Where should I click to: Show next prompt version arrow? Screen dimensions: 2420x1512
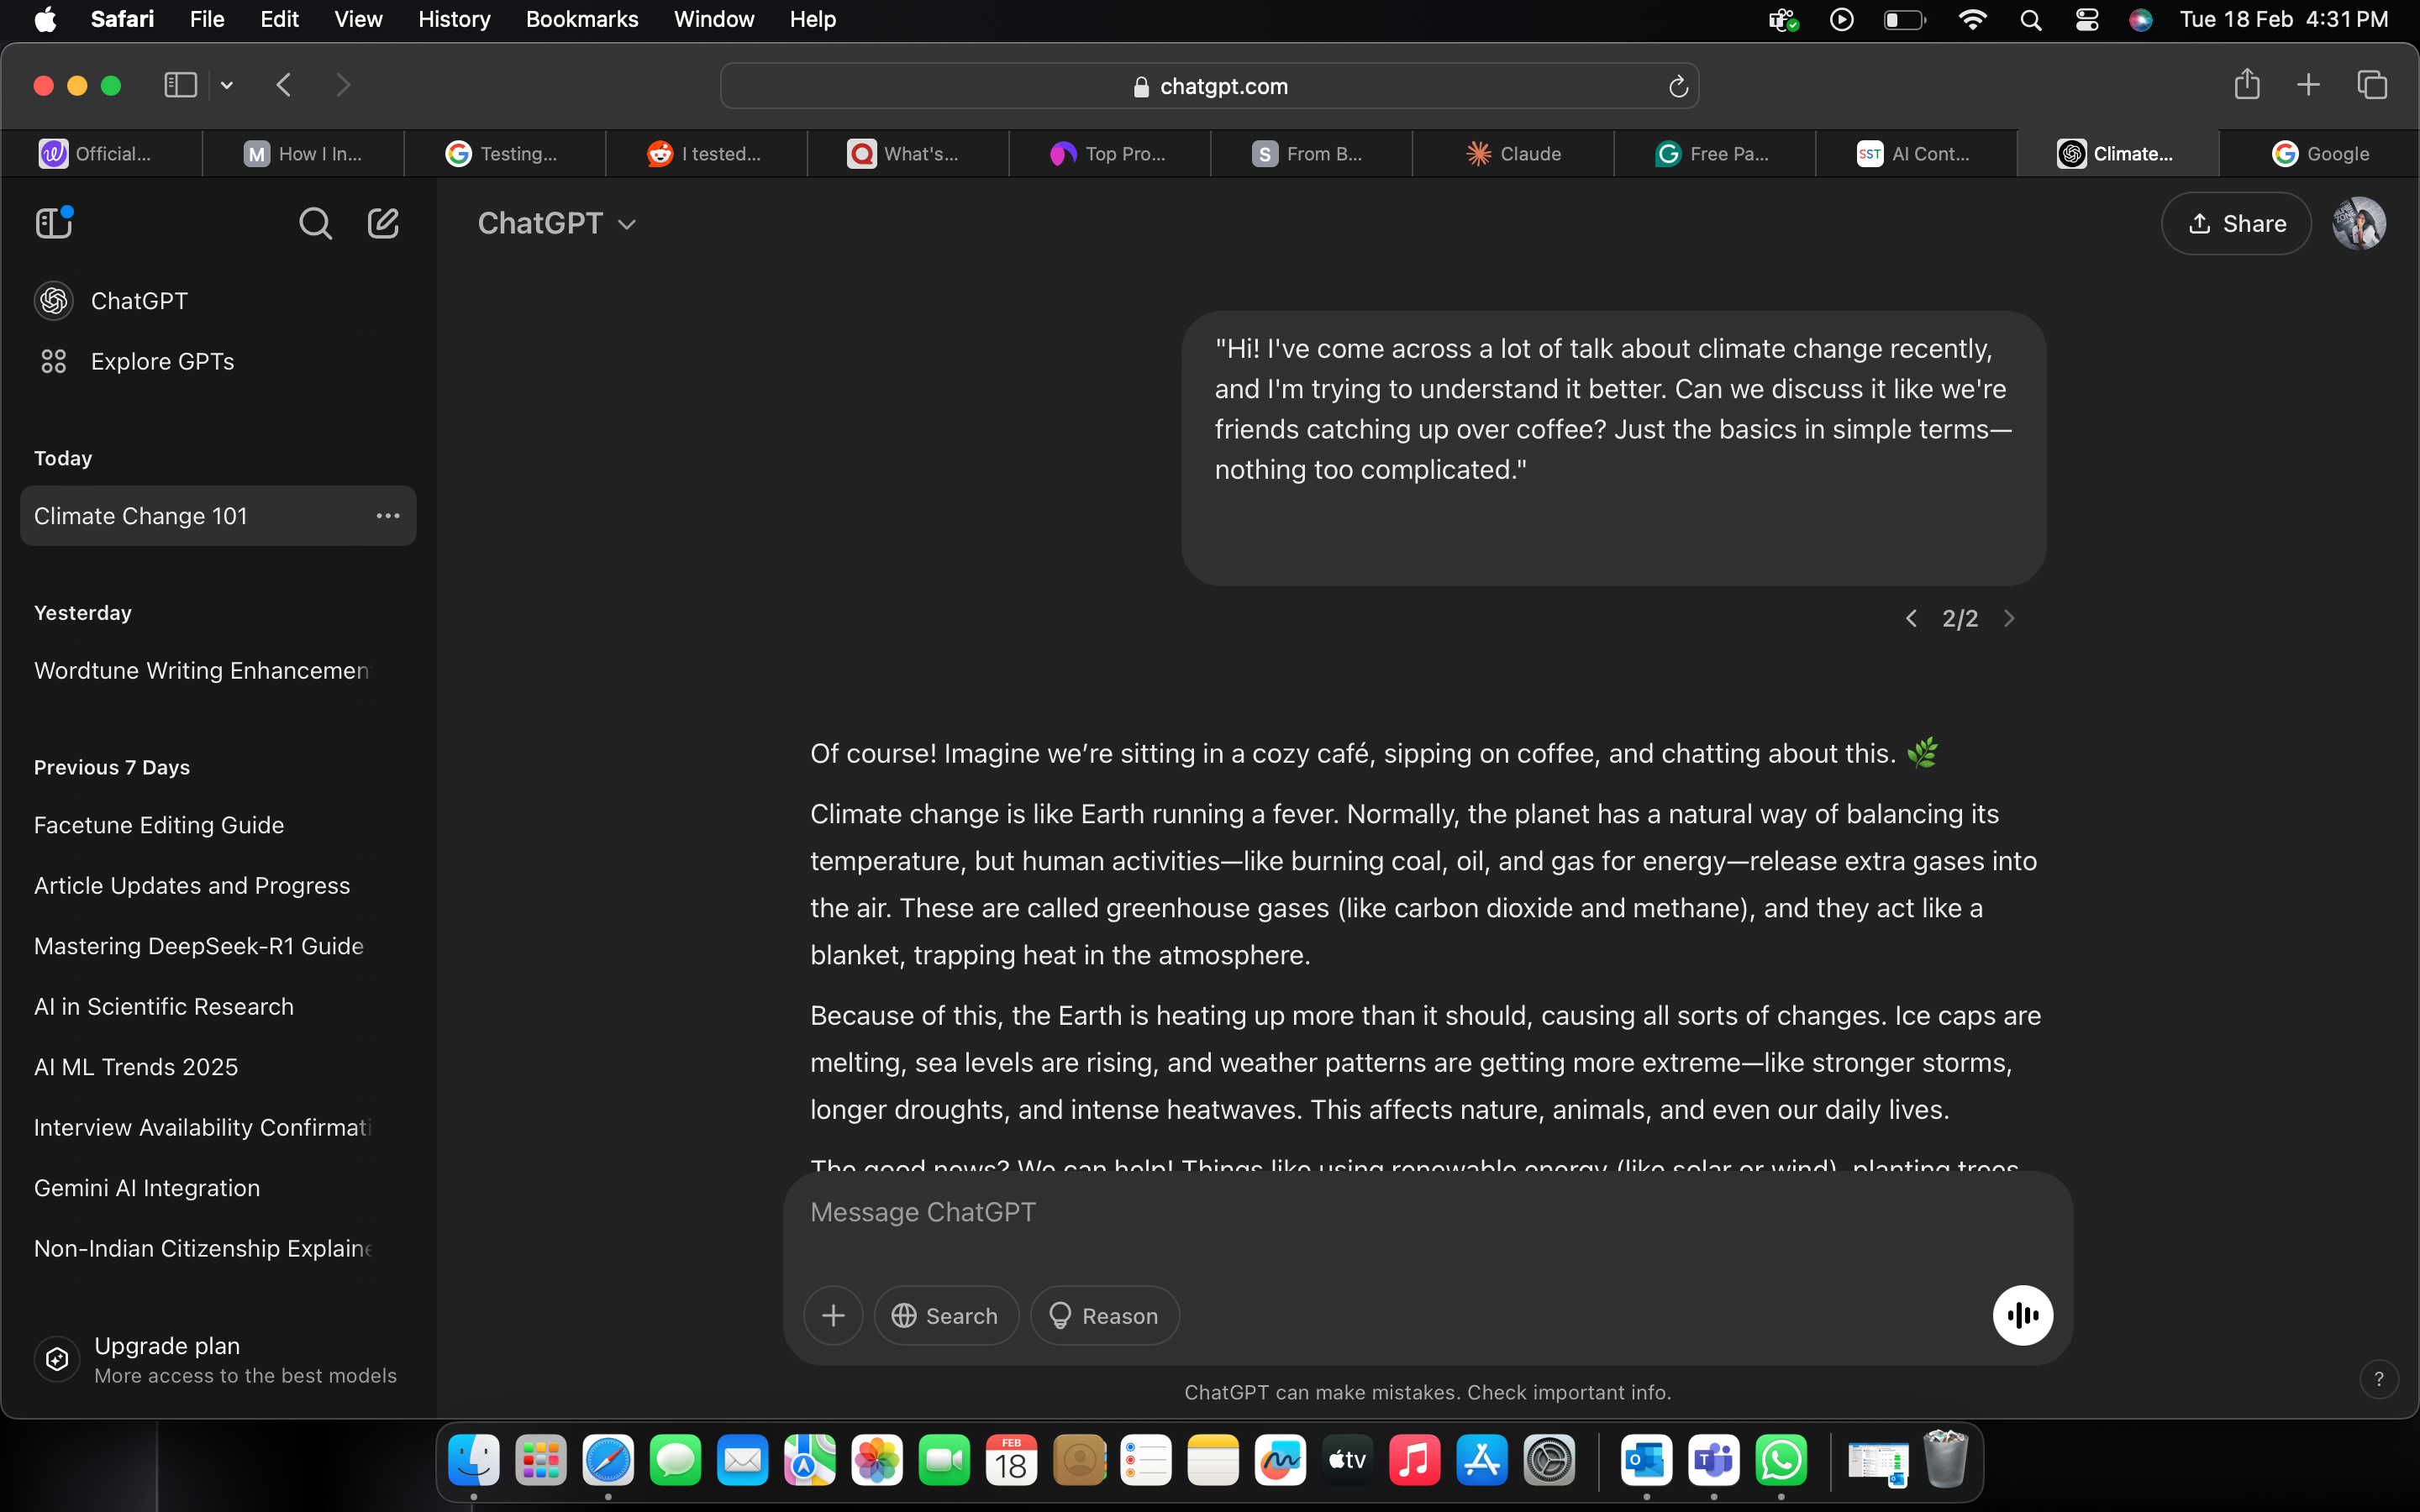pos(2009,618)
